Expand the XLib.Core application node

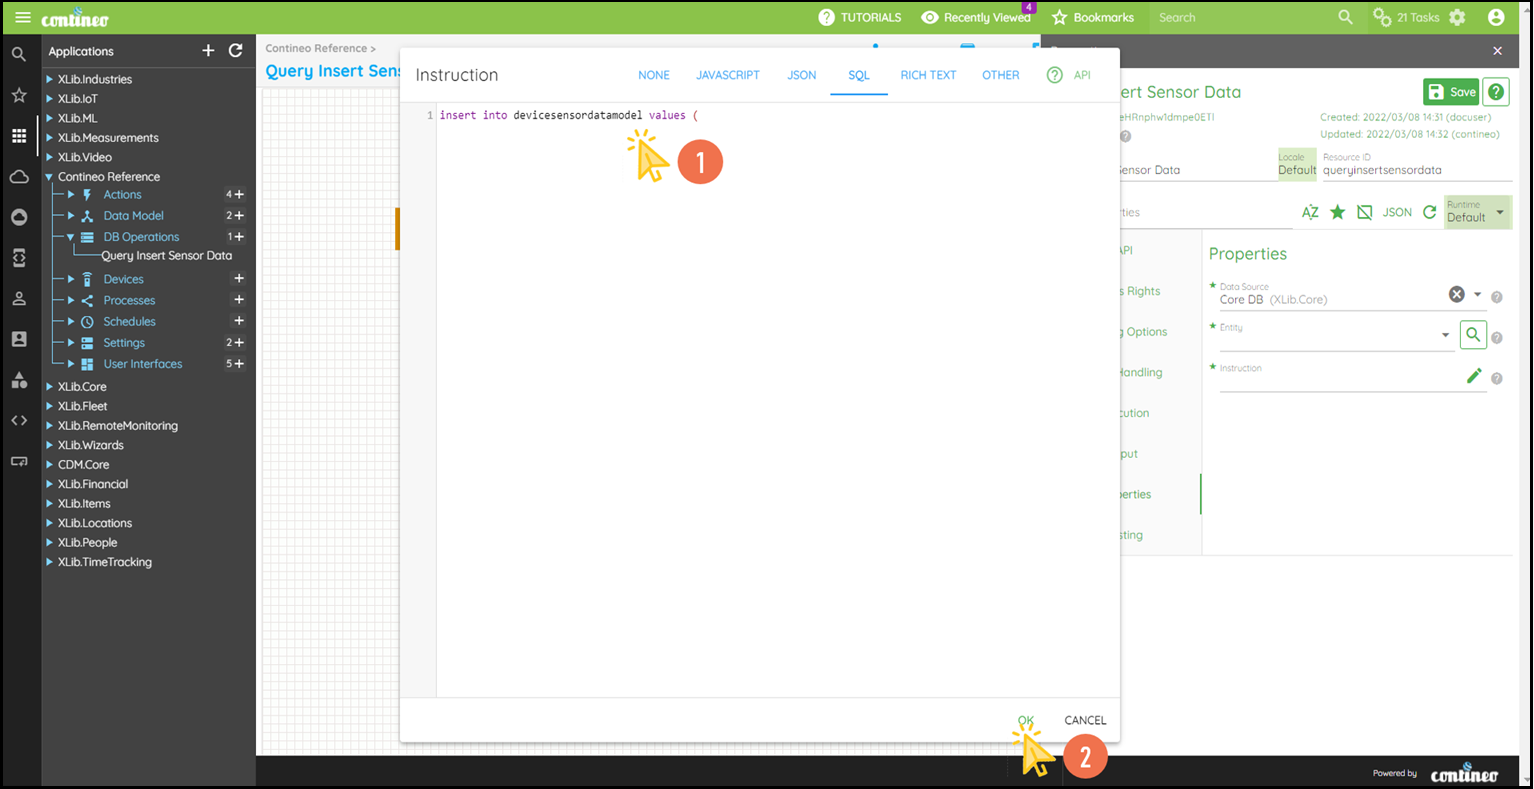tap(50, 387)
